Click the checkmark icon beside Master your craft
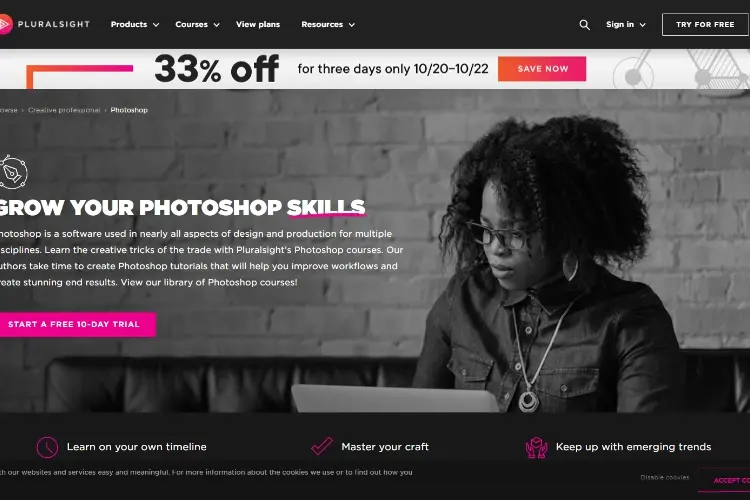 (x=322, y=446)
